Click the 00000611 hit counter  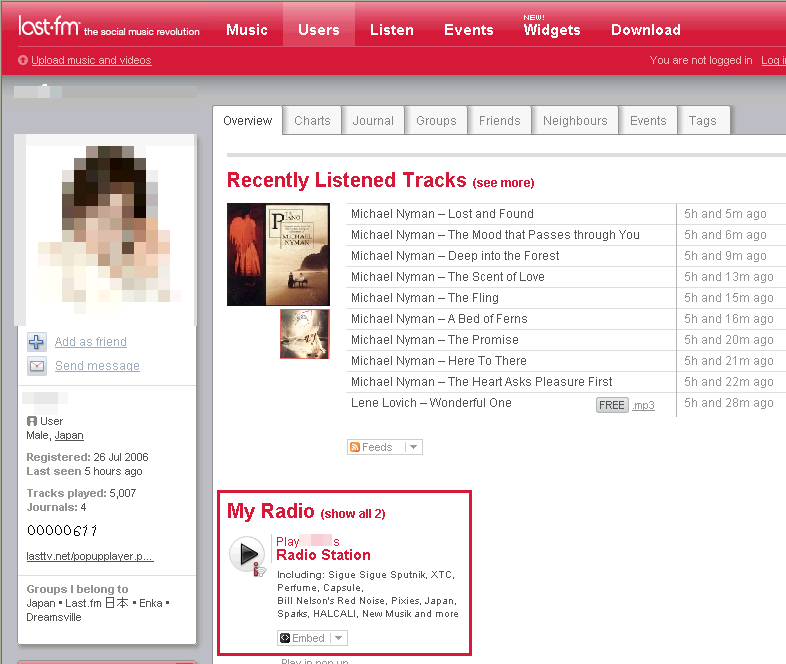62,530
